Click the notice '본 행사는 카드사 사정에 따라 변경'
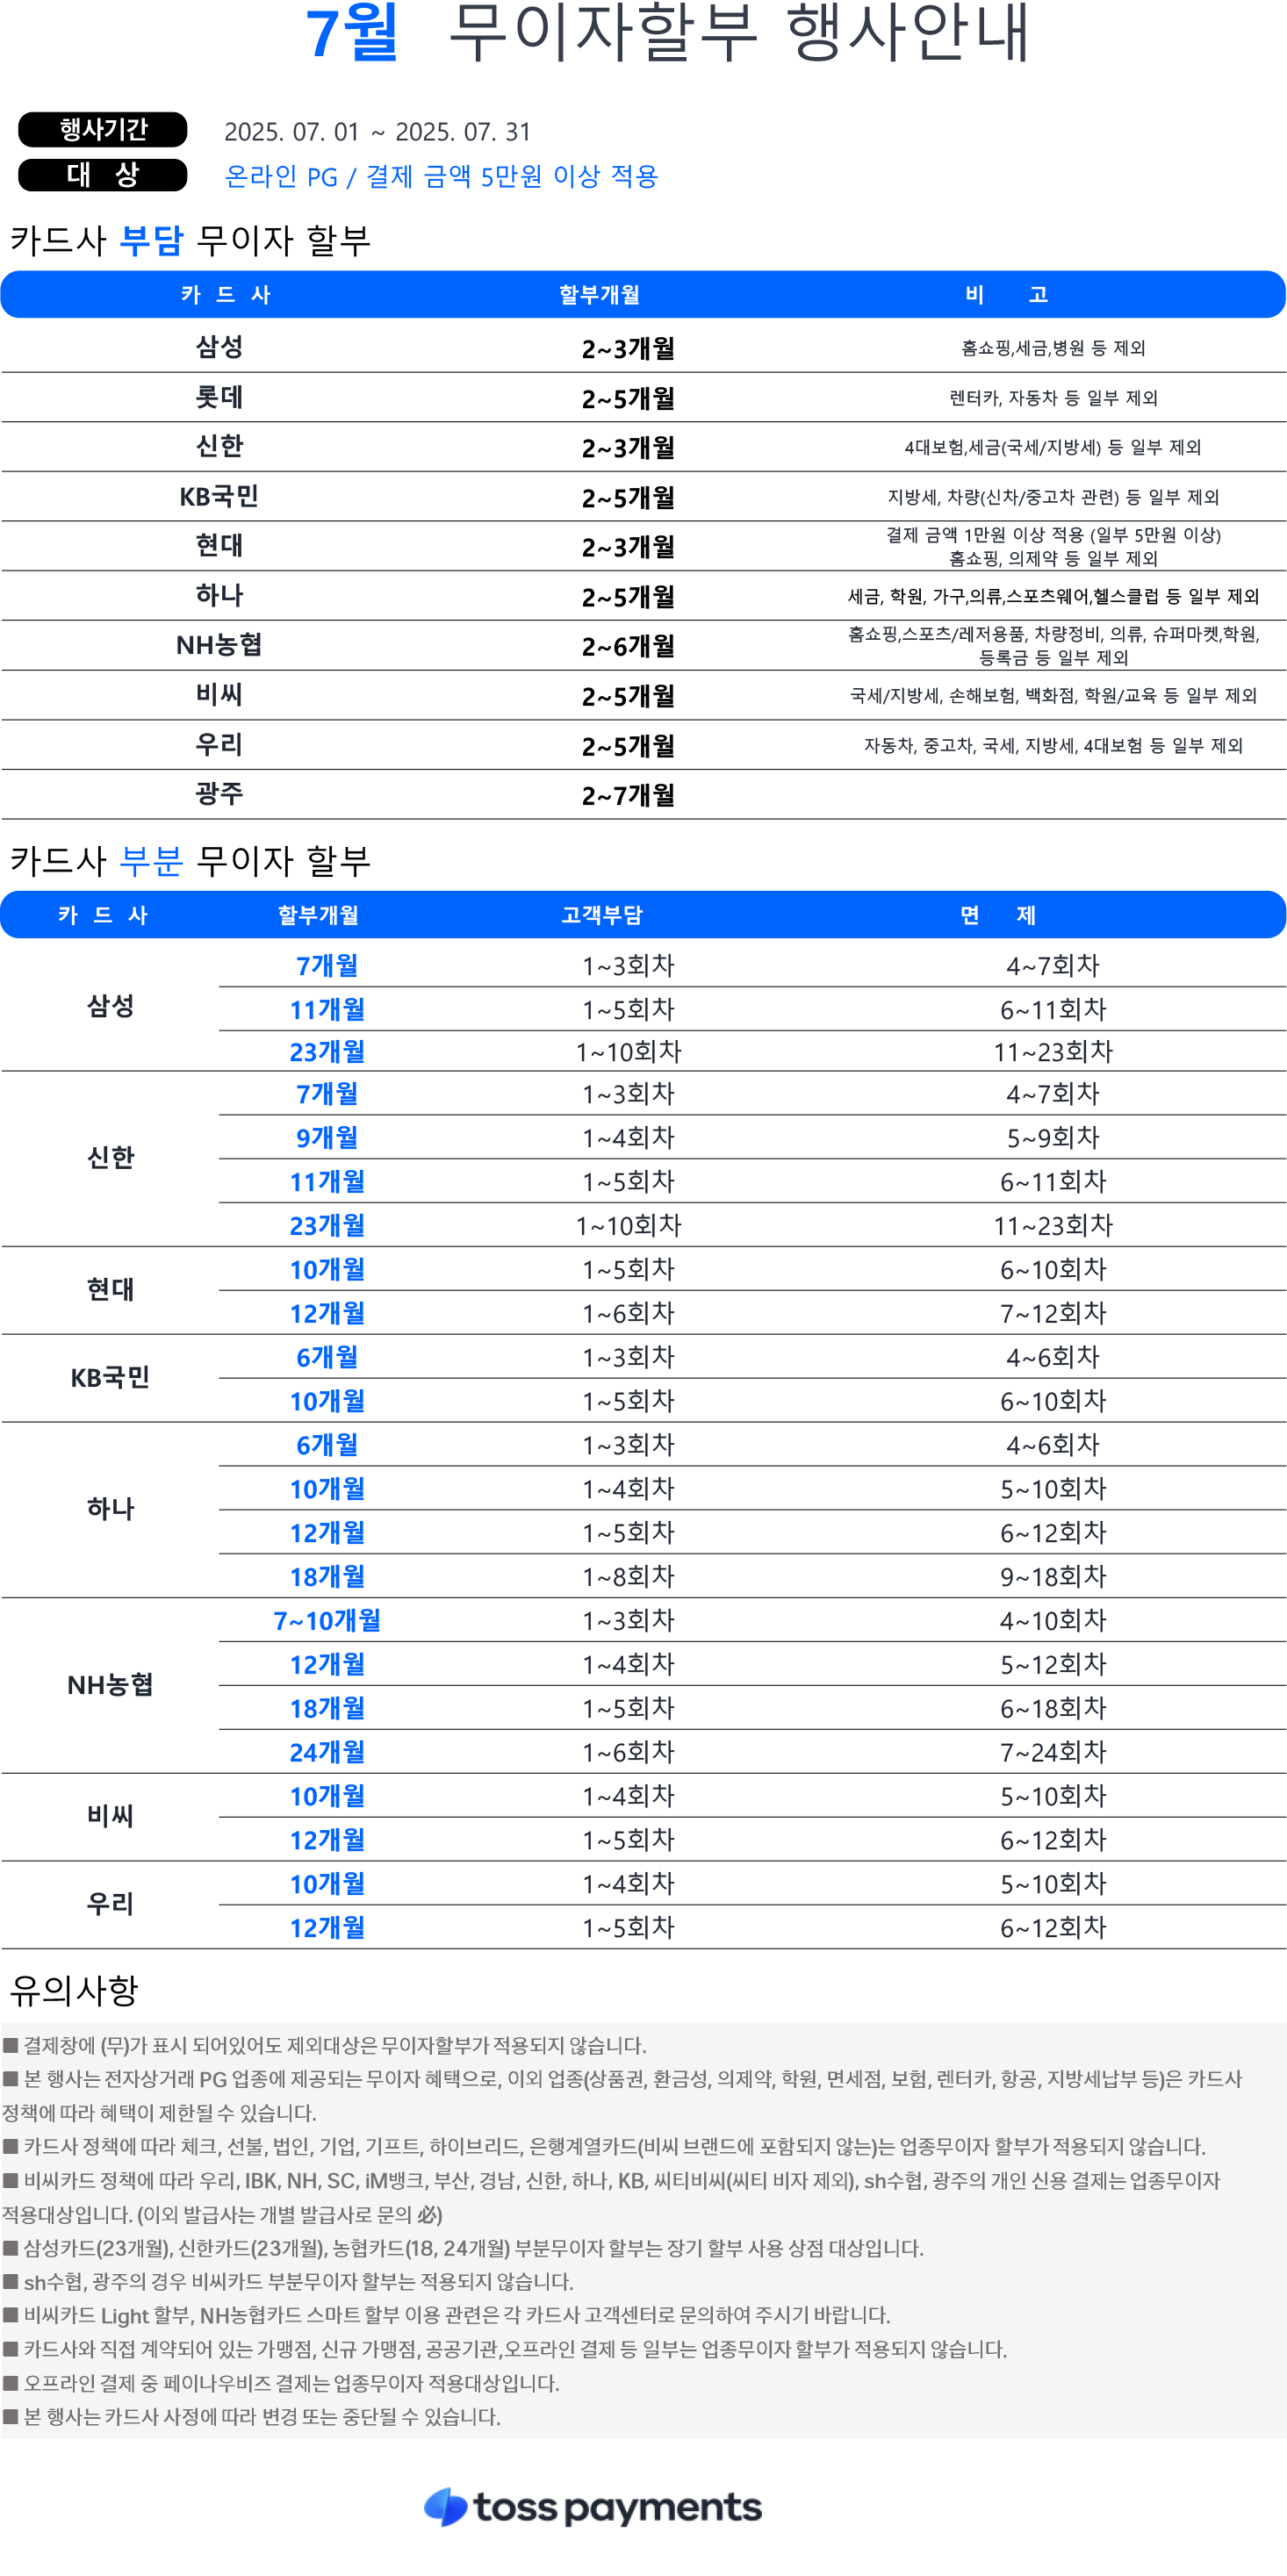The width and height of the screenshot is (1287, 2576). tap(251, 2417)
